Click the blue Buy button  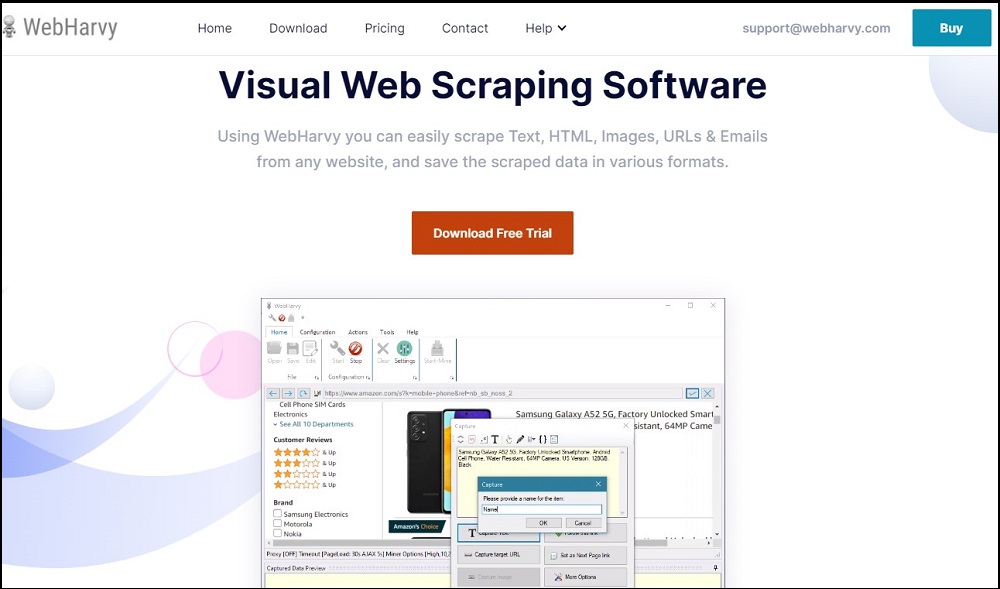coord(951,28)
